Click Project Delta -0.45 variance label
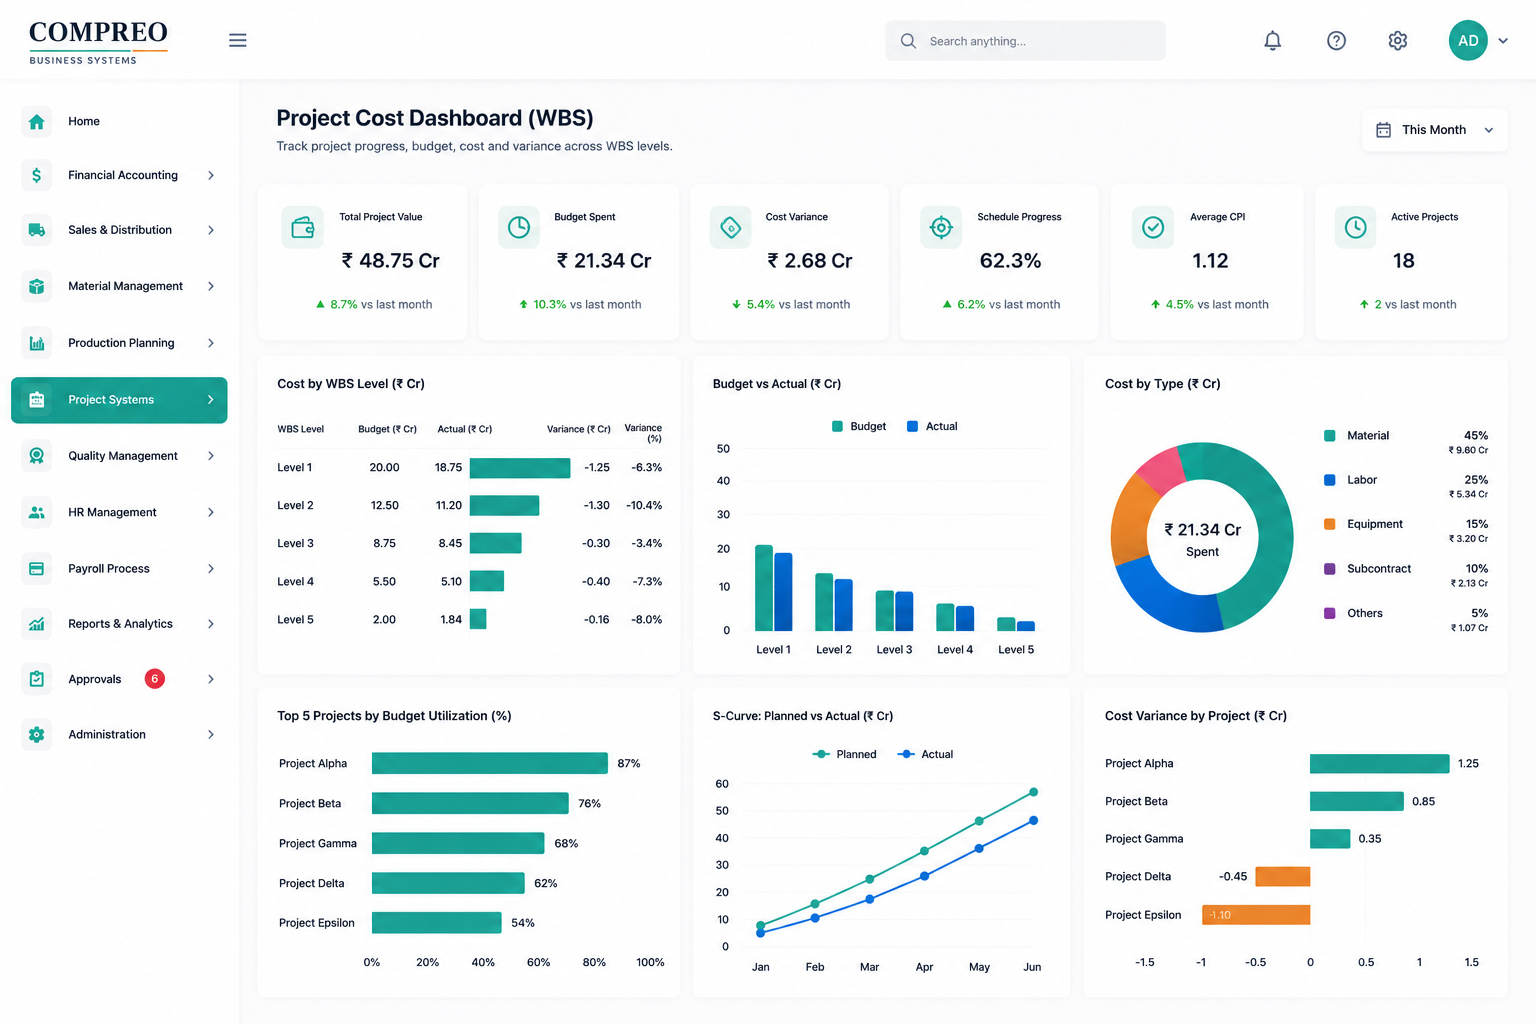This screenshot has height=1024, width=1536. click(1233, 877)
